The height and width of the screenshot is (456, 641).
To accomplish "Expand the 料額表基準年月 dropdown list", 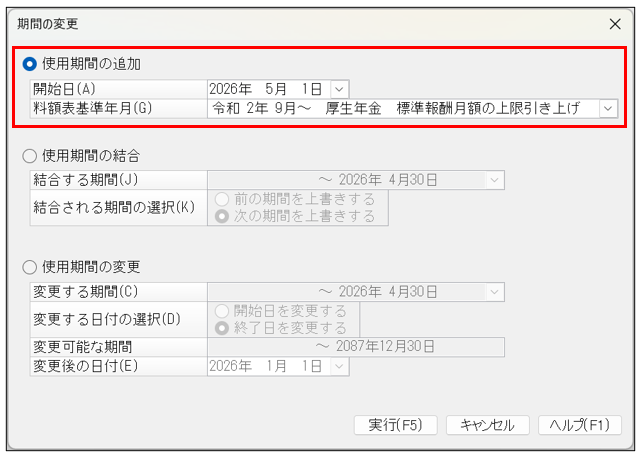I will tap(608, 108).
